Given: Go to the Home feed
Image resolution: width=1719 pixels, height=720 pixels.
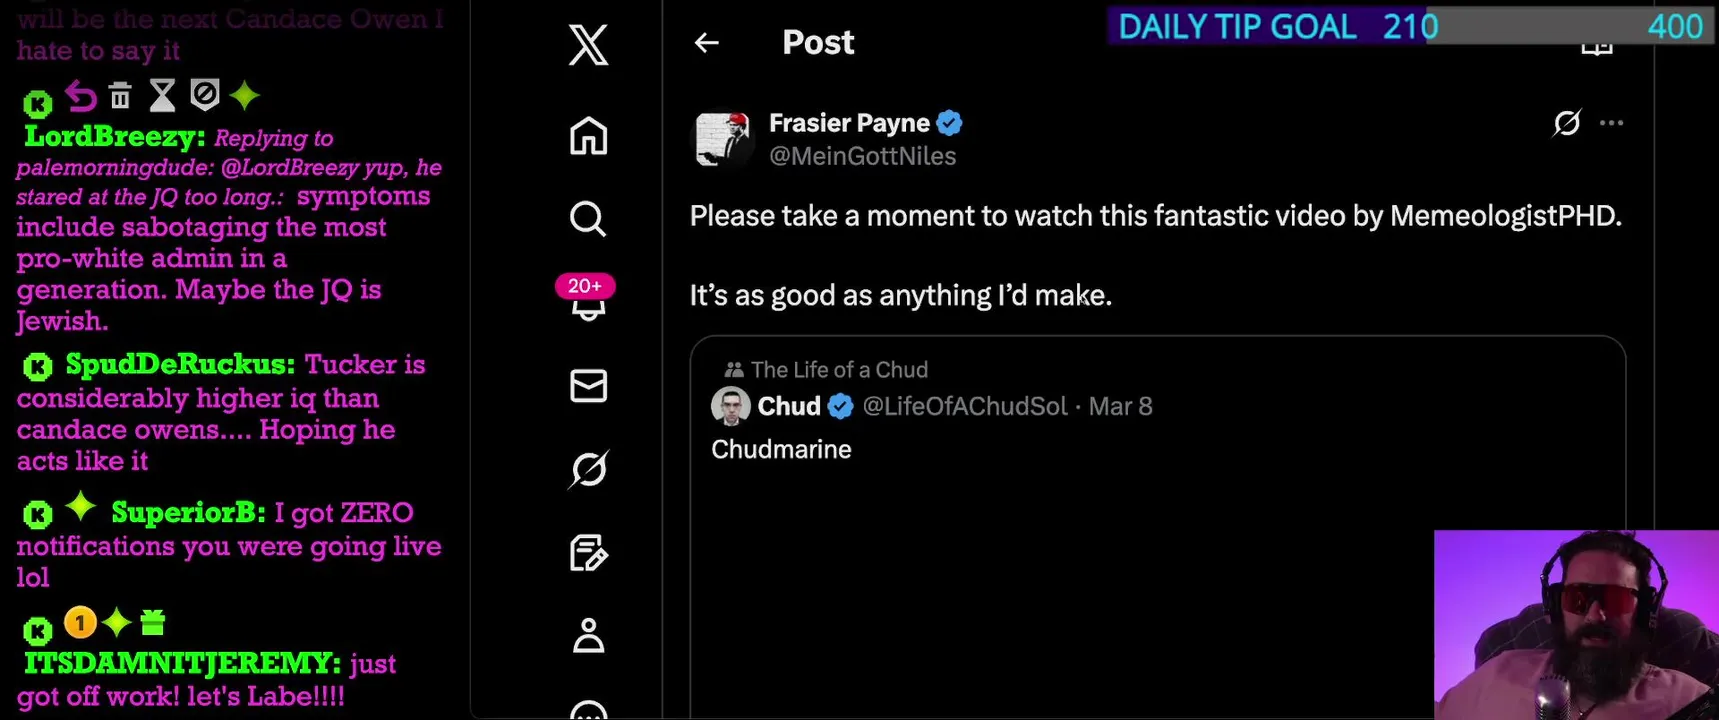Looking at the screenshot, I should click(588, 136).
